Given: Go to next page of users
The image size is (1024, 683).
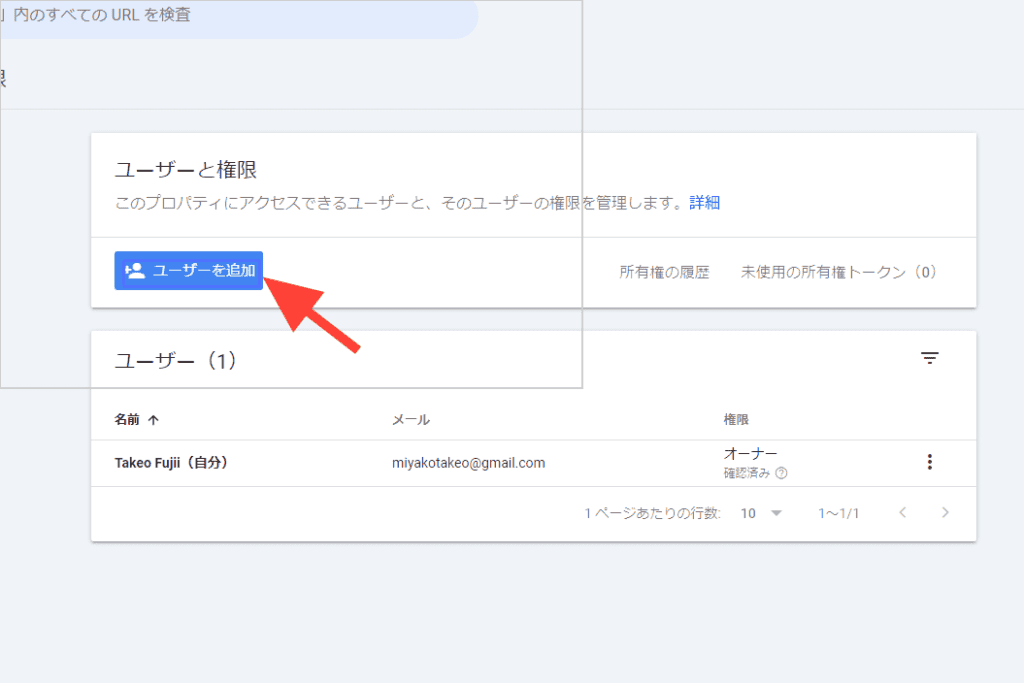Looking at the screenshot, I should [x=945, y=513].
